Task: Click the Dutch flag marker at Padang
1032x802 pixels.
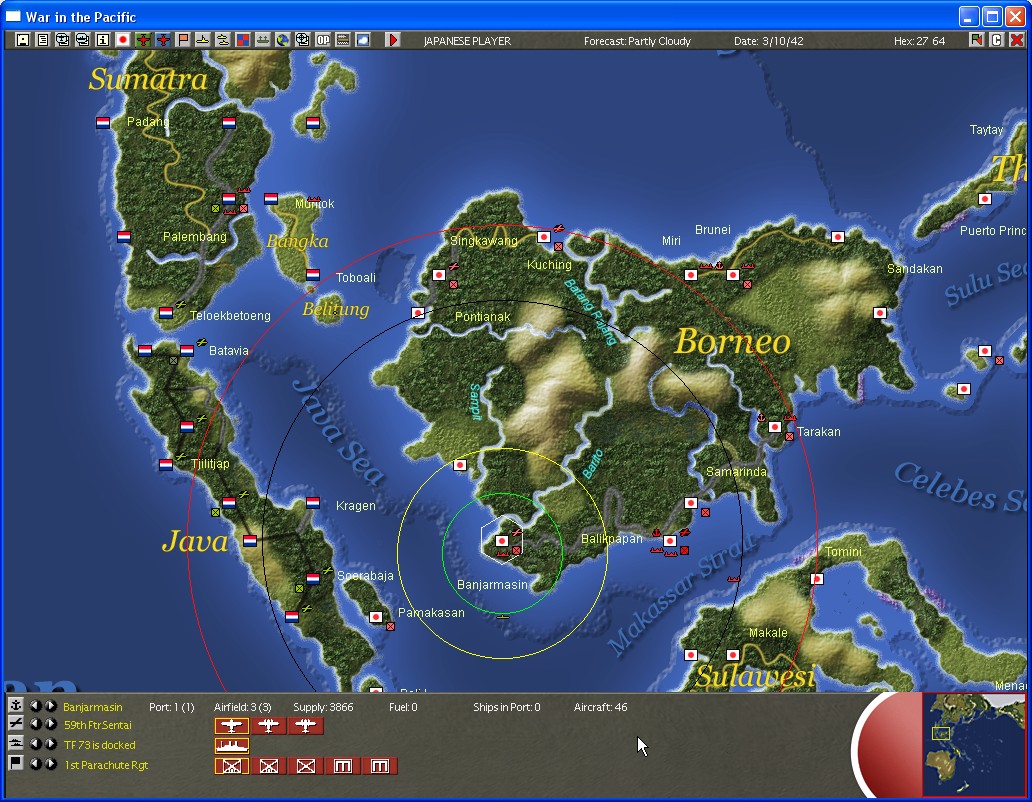Action: coord(103,122)
